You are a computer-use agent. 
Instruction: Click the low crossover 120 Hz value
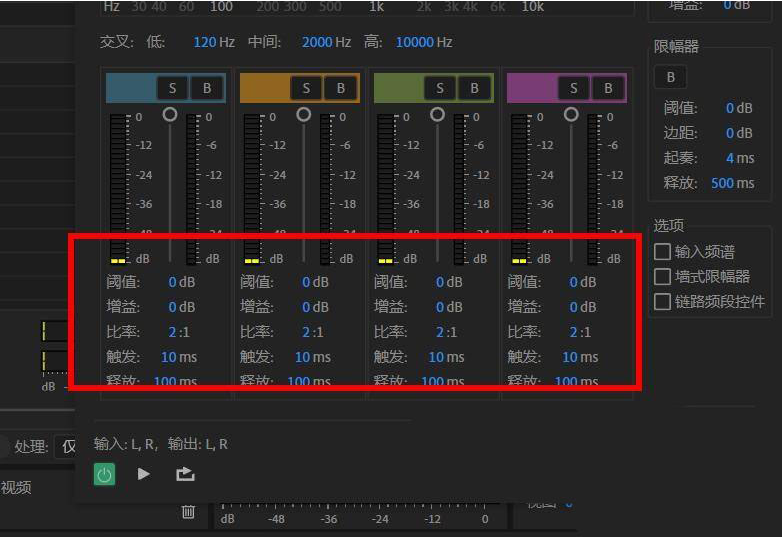[x=205, y=42]
